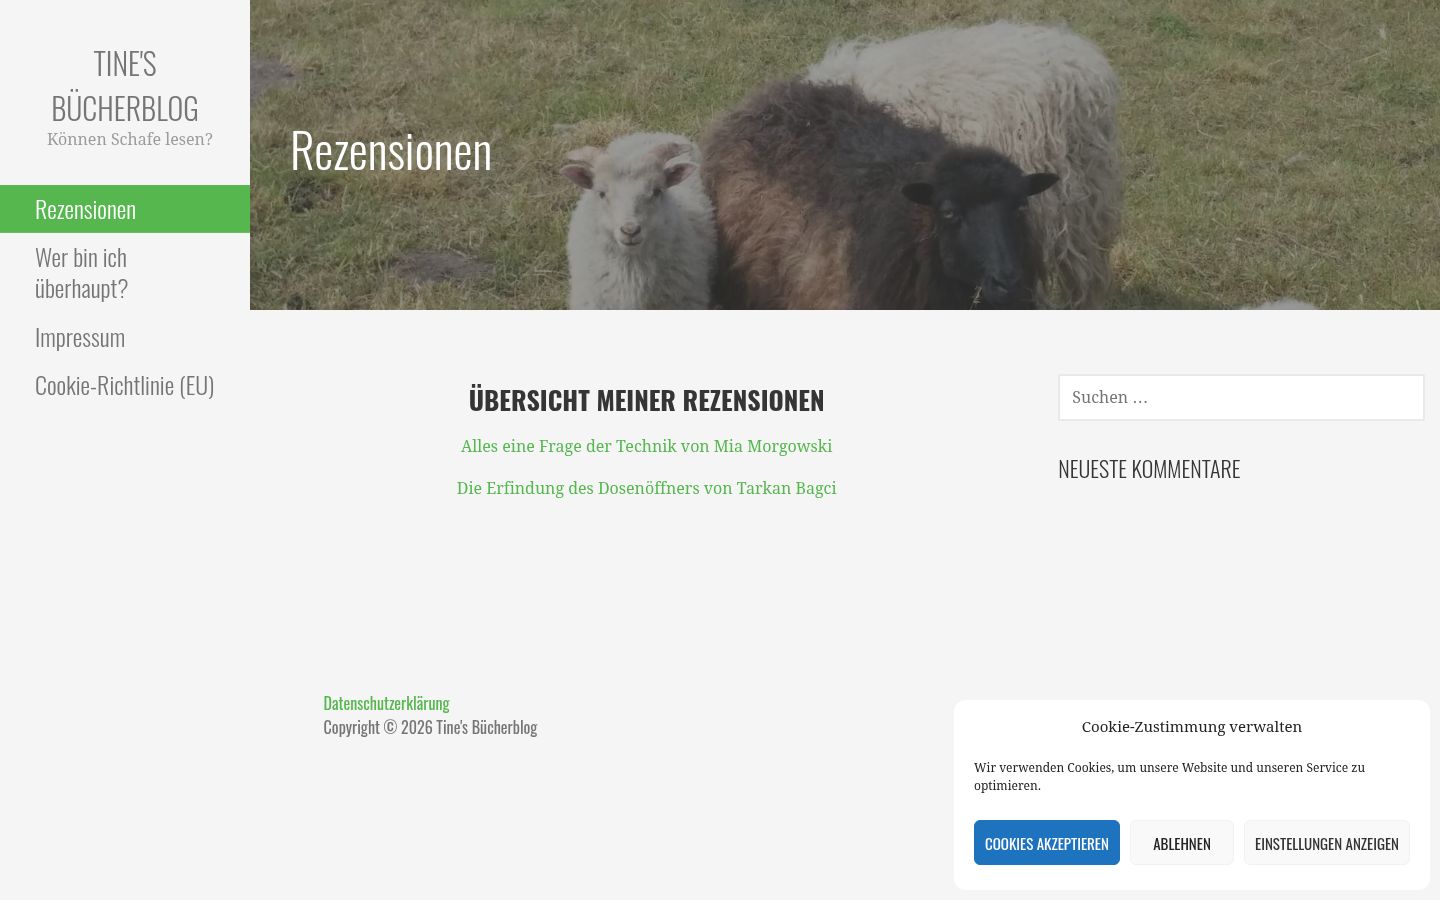Open the Datenschutzerklärung footer link

[x=386, y=703]
